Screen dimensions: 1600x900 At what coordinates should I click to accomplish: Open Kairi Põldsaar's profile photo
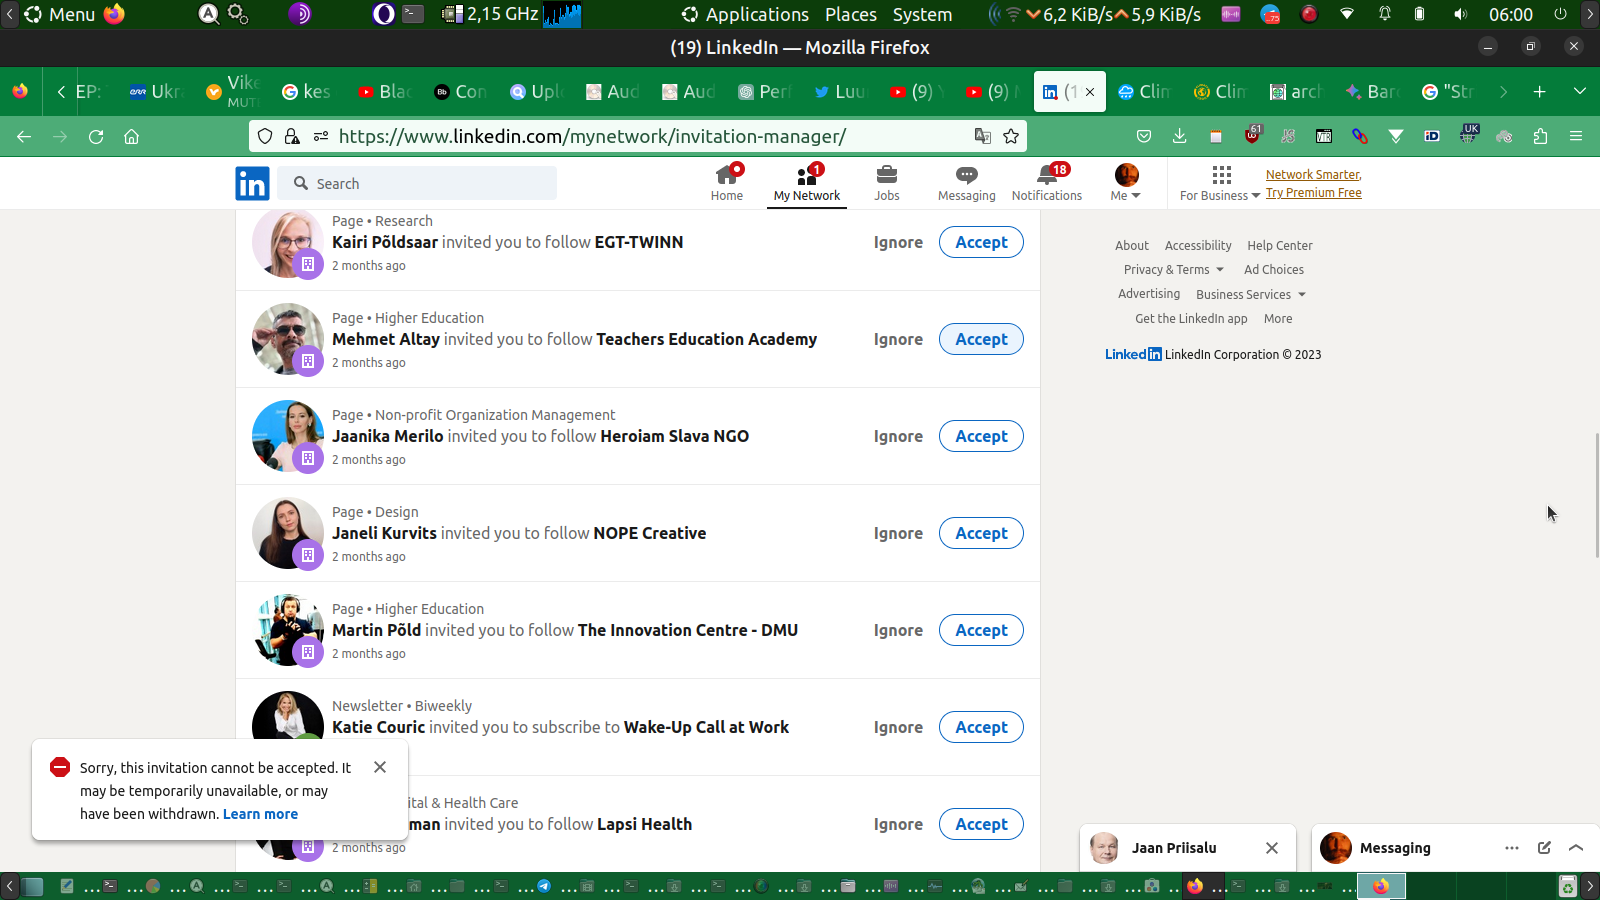click(x=288, y=242)
